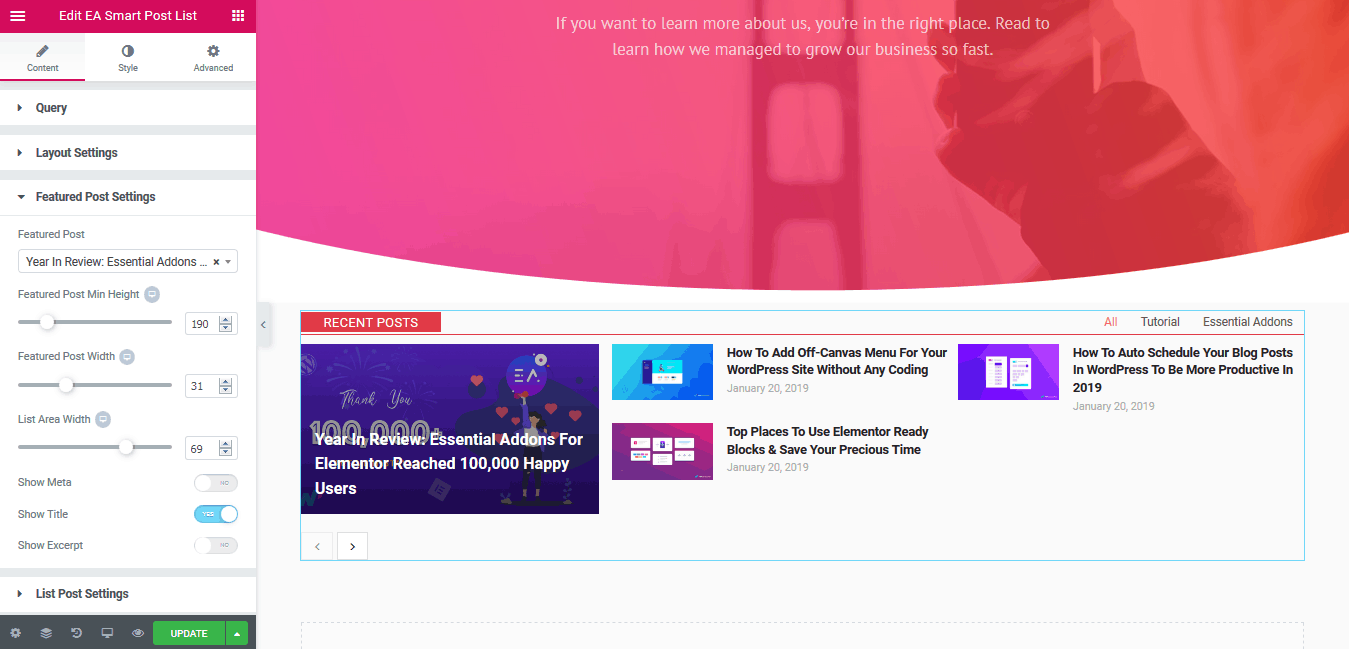This screenshot has width=1349, height=649.
Task: Click the 'Edit EA Smart Post List' panel title
Action: coord(128,16)
